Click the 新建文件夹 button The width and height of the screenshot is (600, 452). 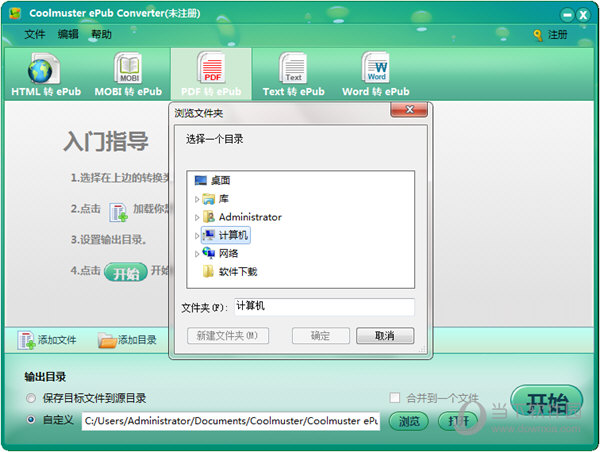228,336
